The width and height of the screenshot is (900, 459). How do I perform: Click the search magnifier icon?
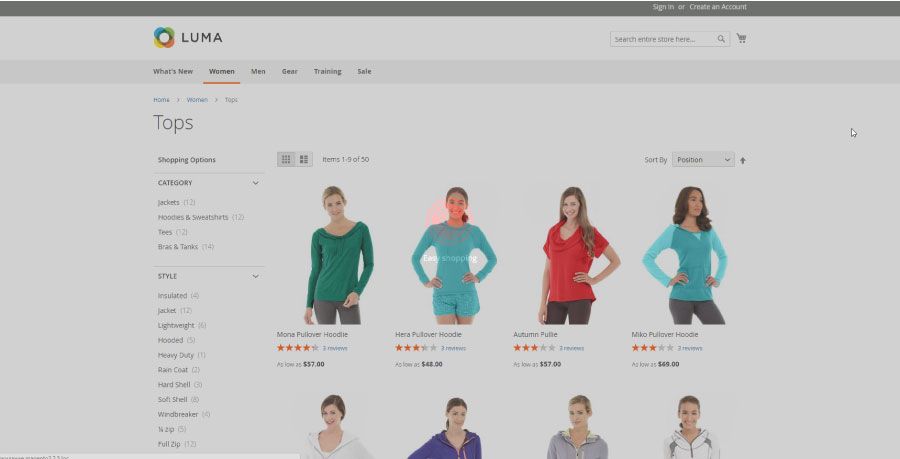[721, 39]
